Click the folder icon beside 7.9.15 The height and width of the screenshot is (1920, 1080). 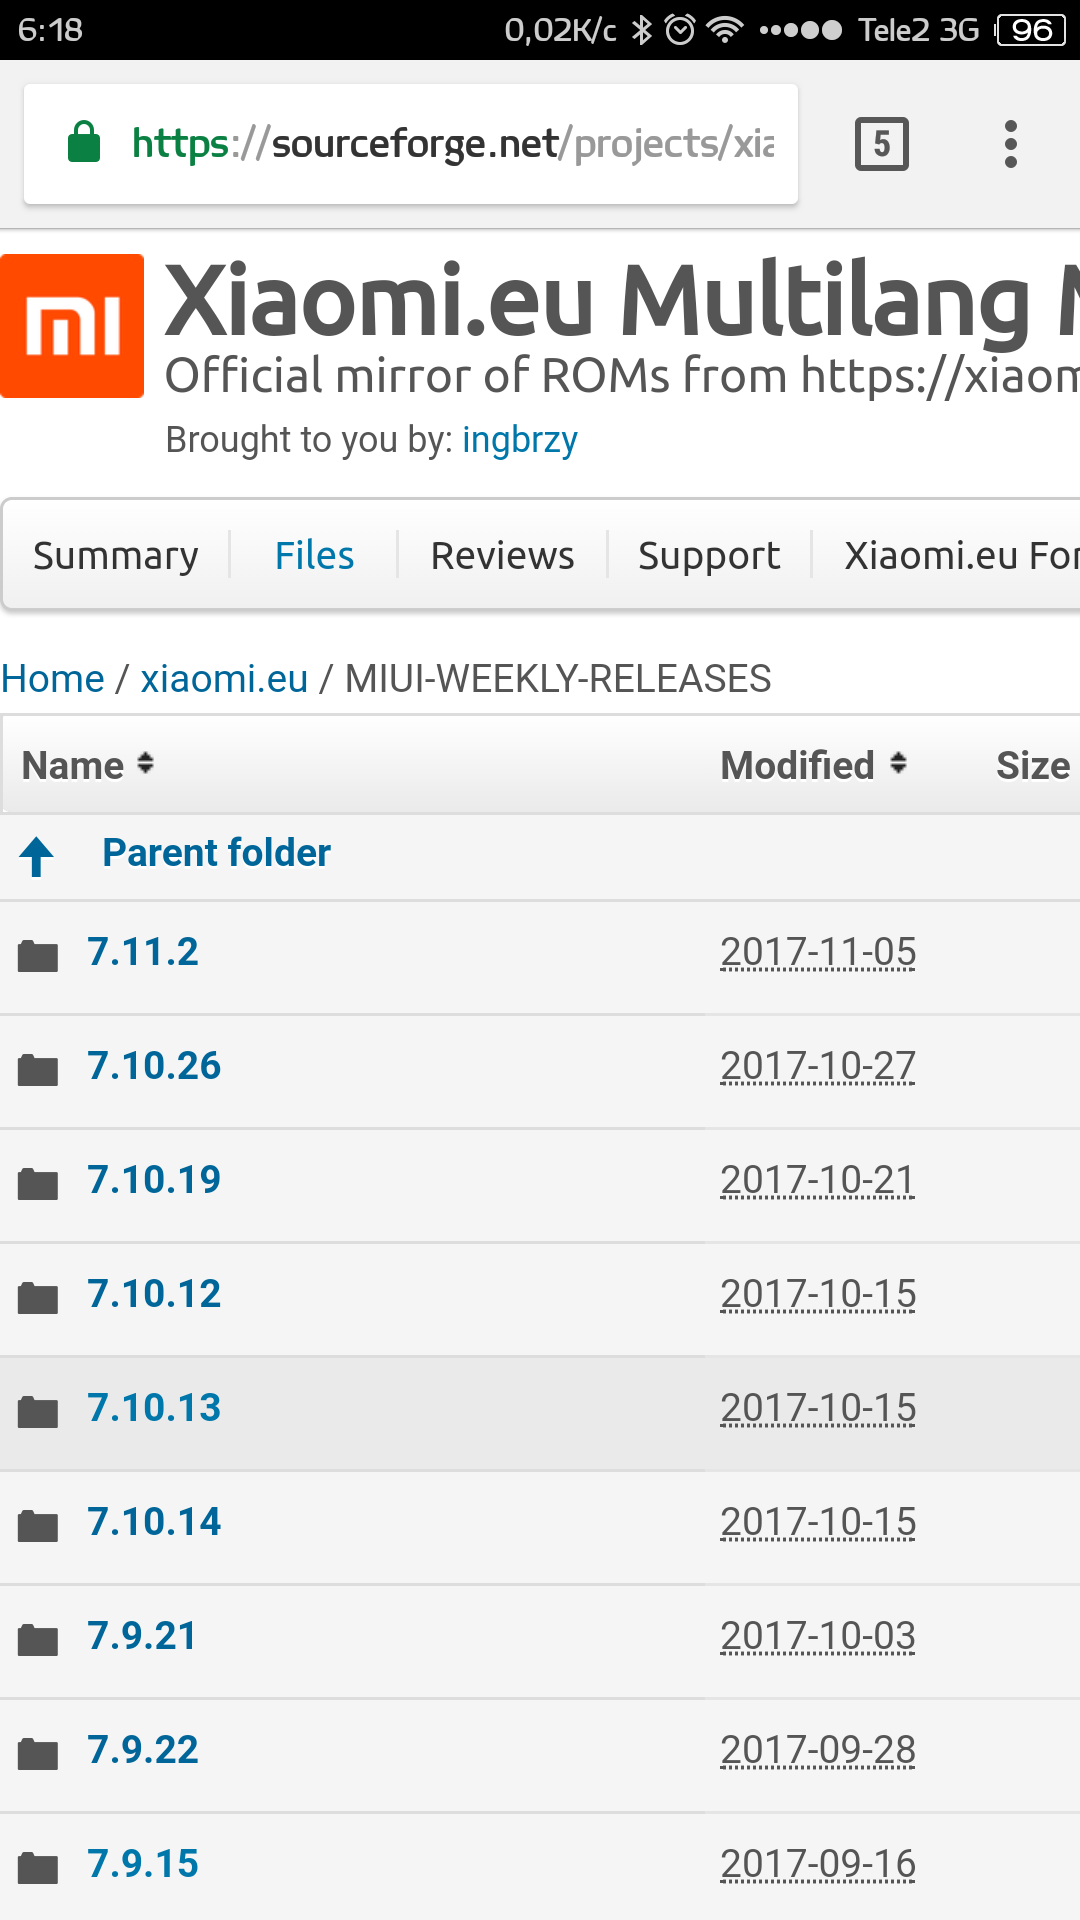click(38, 1868)
